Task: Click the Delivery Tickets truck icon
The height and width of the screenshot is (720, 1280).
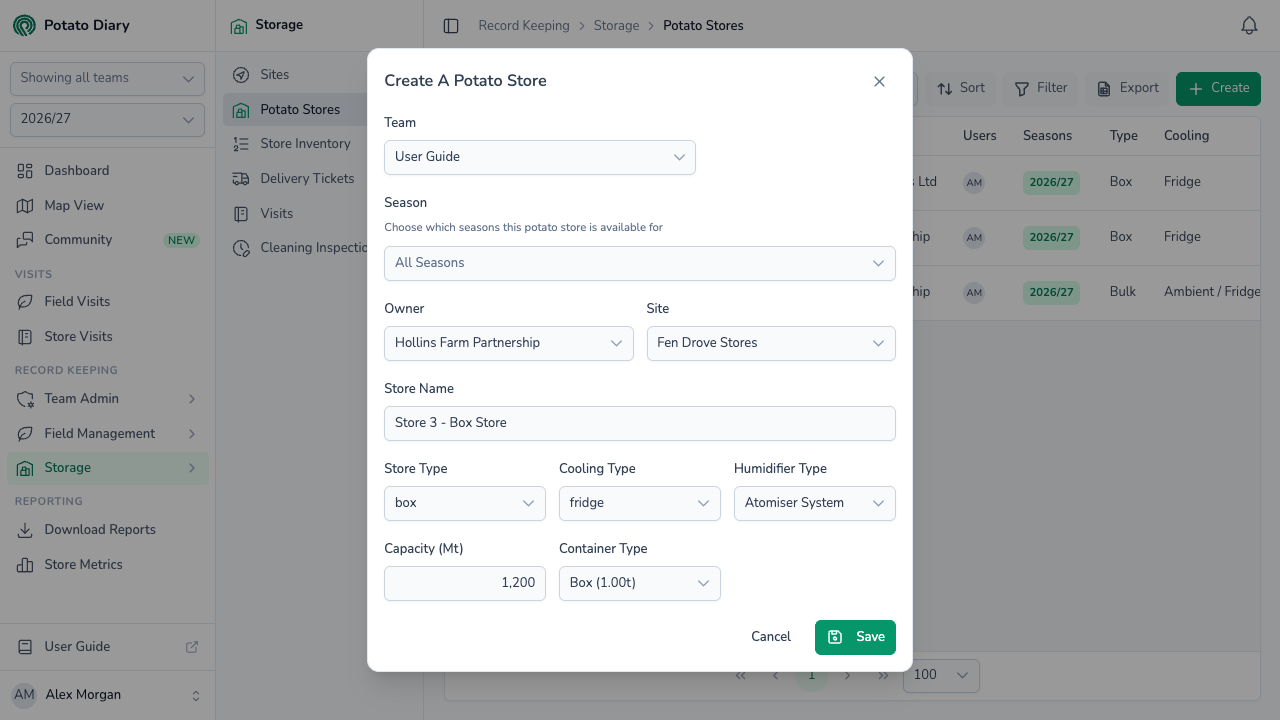Action: click(x=241, y=179)
